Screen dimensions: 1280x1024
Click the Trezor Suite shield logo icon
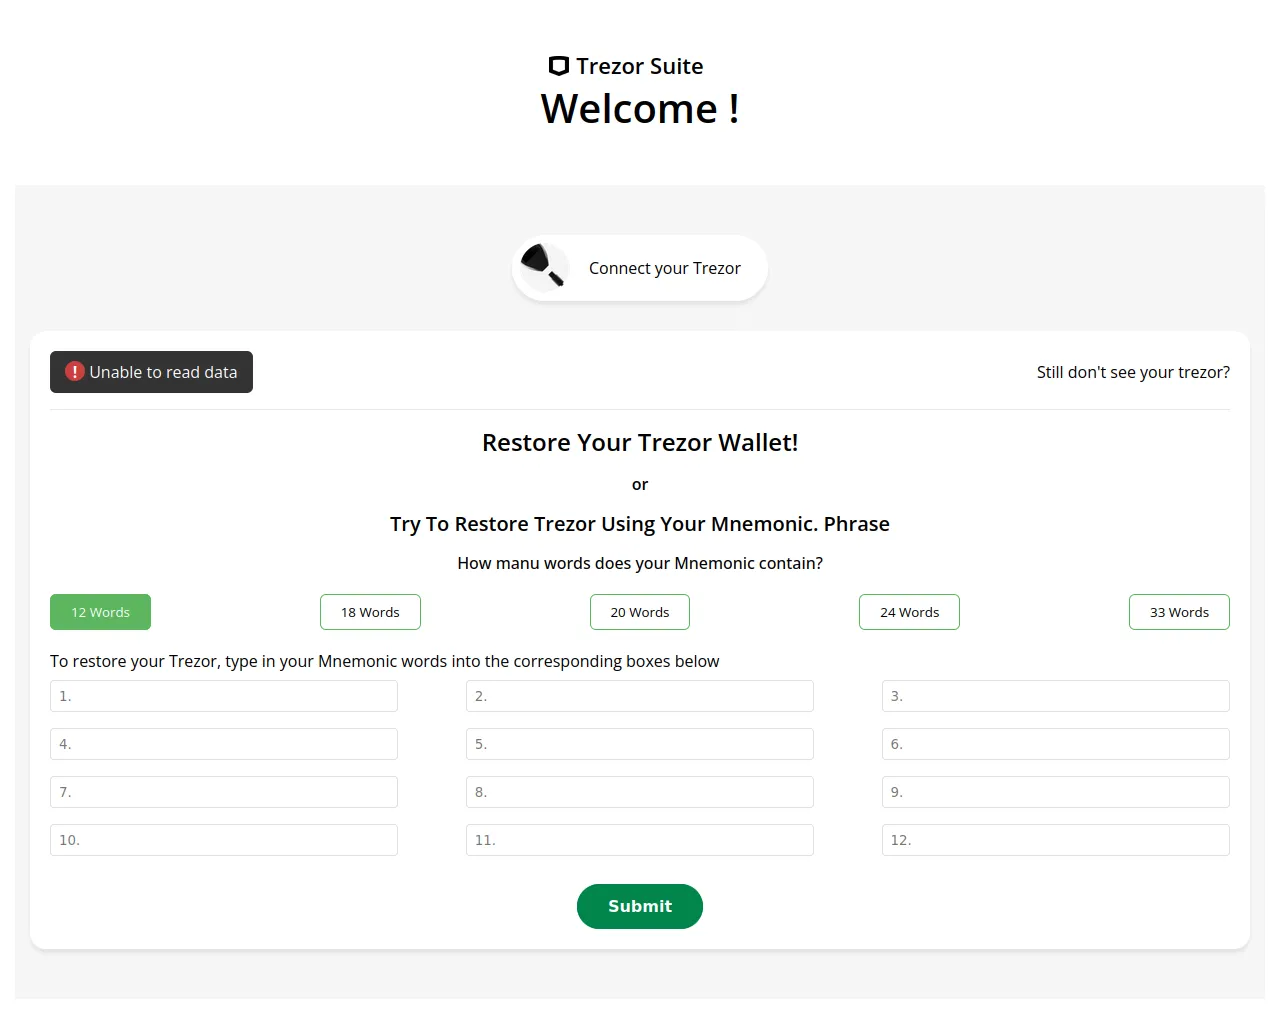[559, 66]
